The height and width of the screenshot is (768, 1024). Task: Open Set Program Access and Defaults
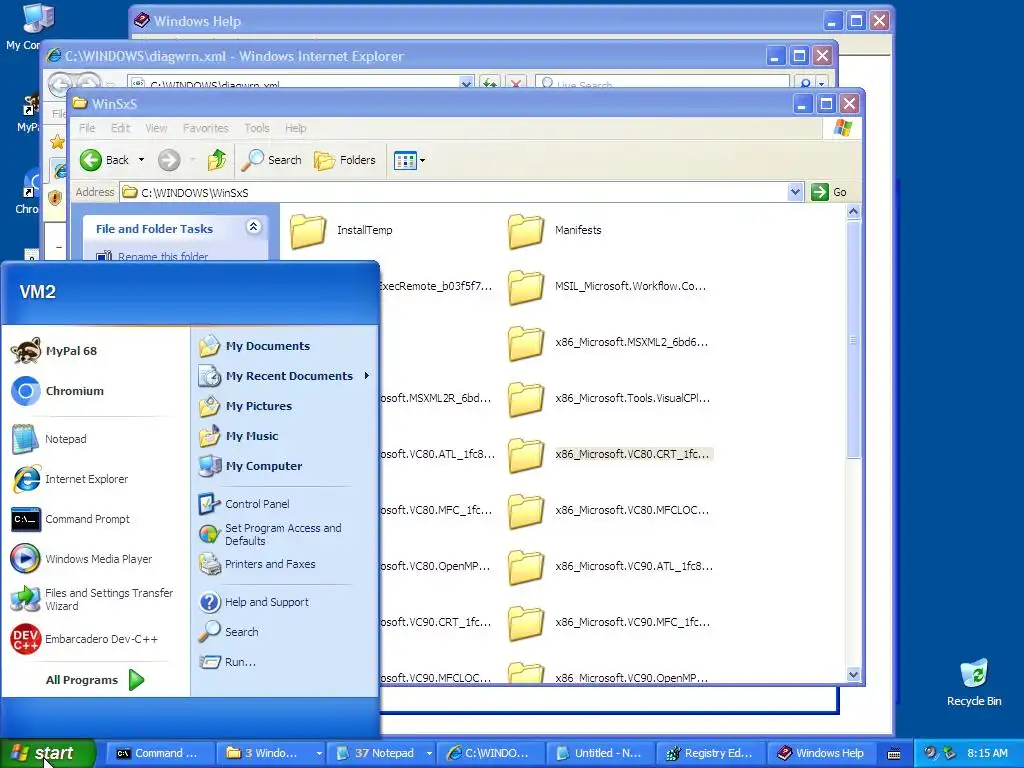point(284,534)
